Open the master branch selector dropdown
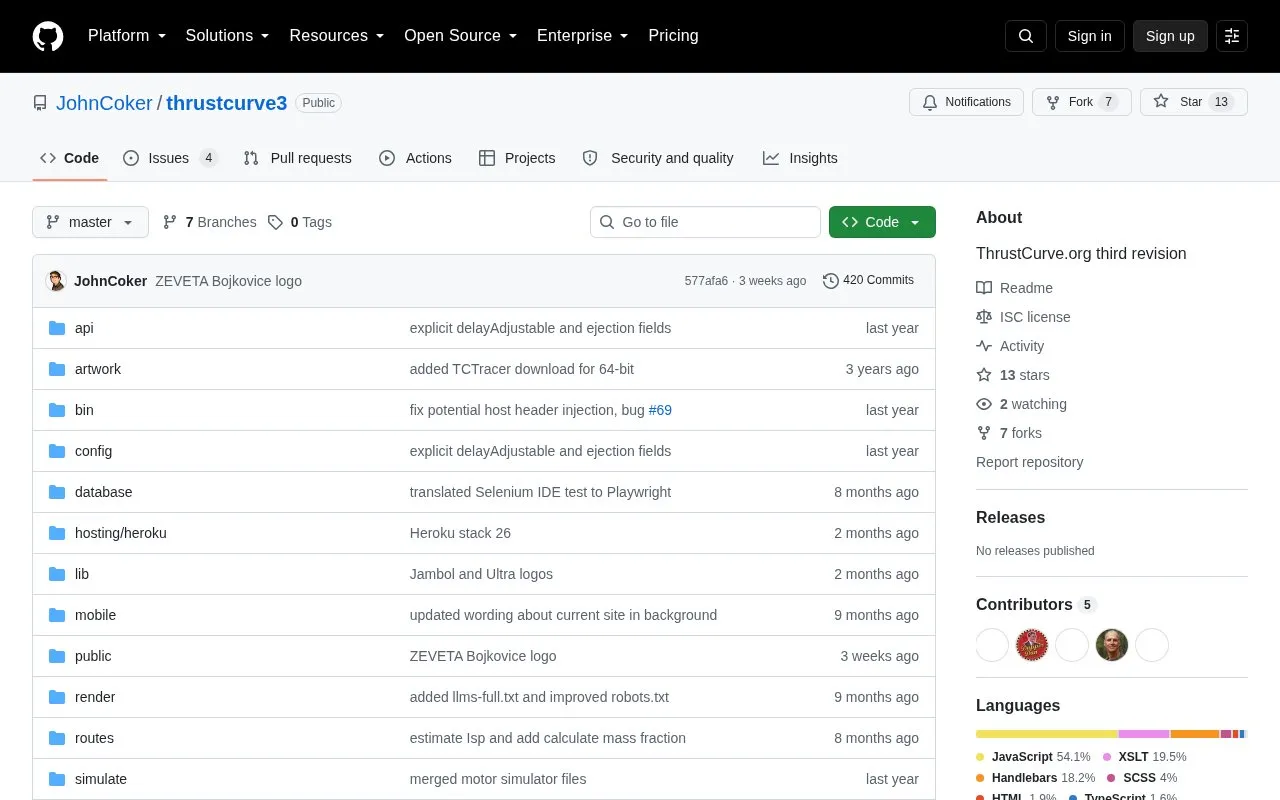 point(90,222)
